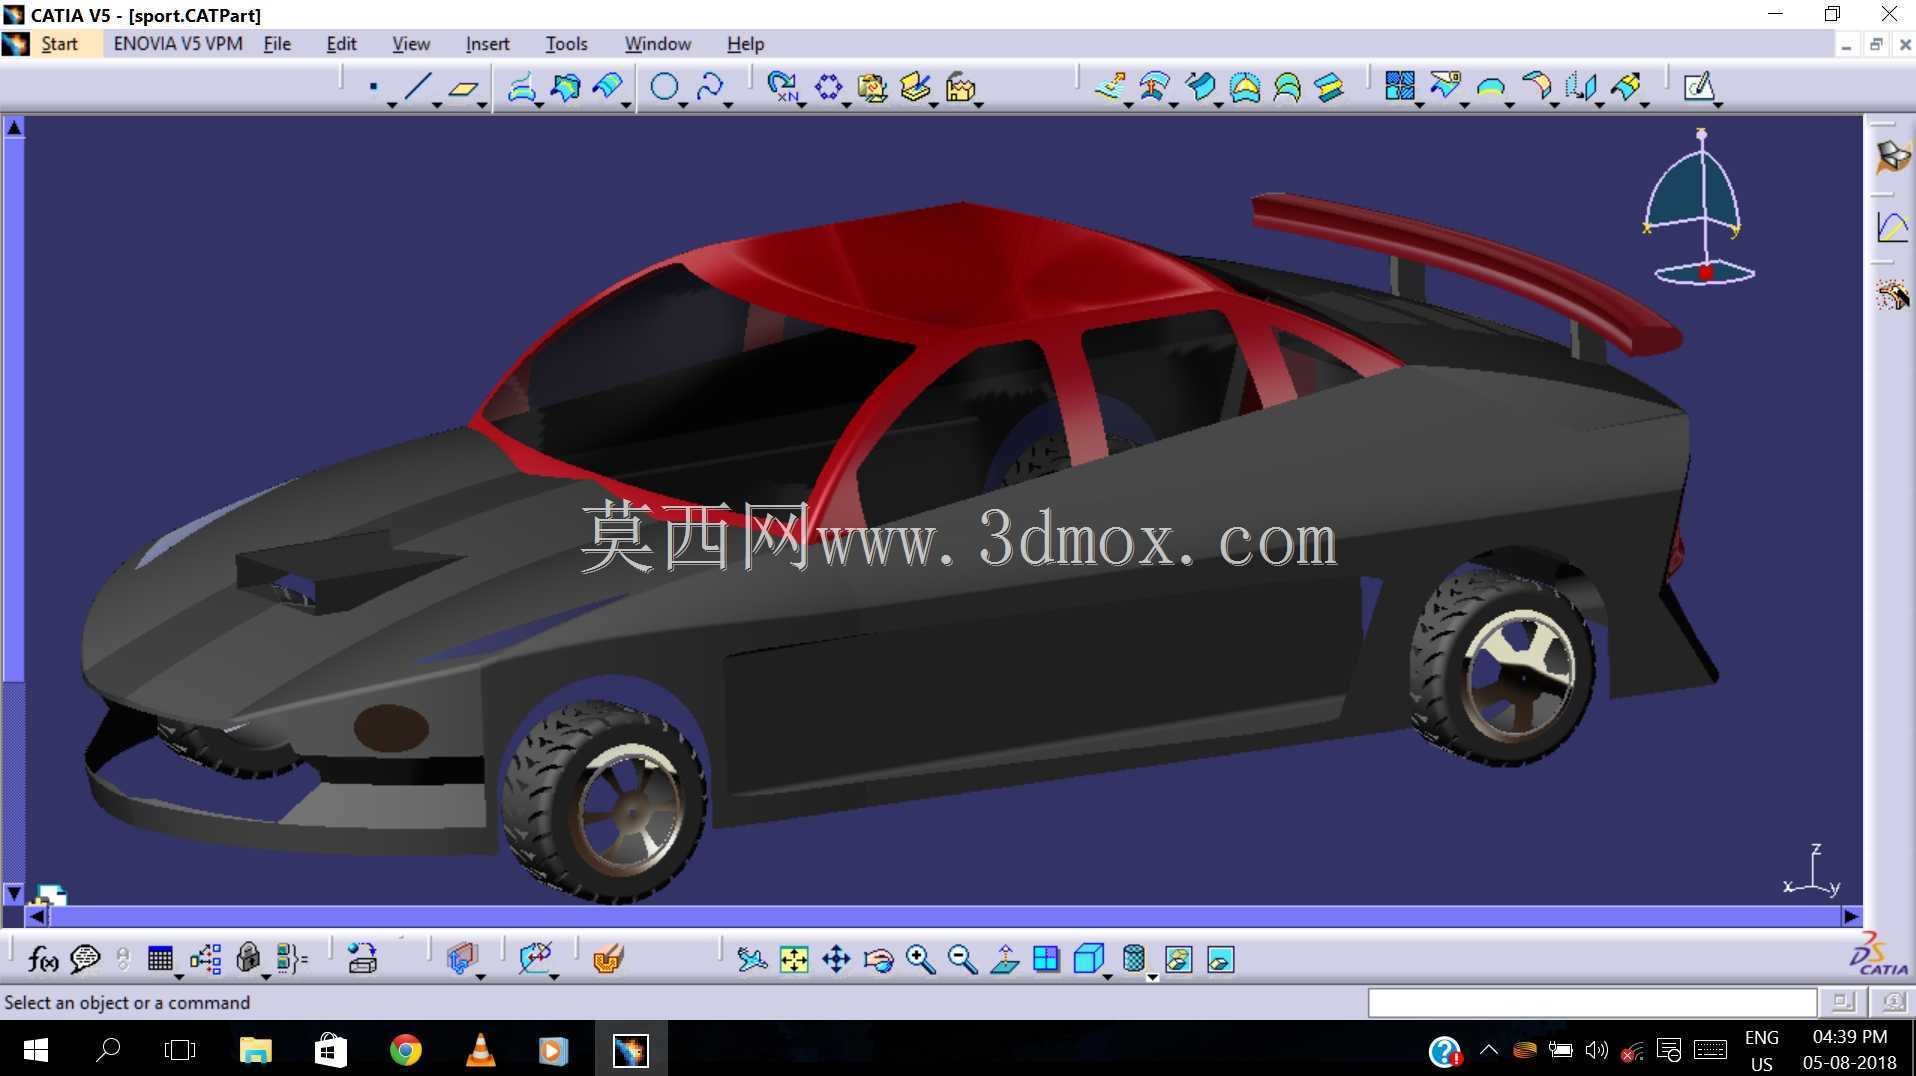Select the Translate transformation tool

click(x=1581, y=87)
